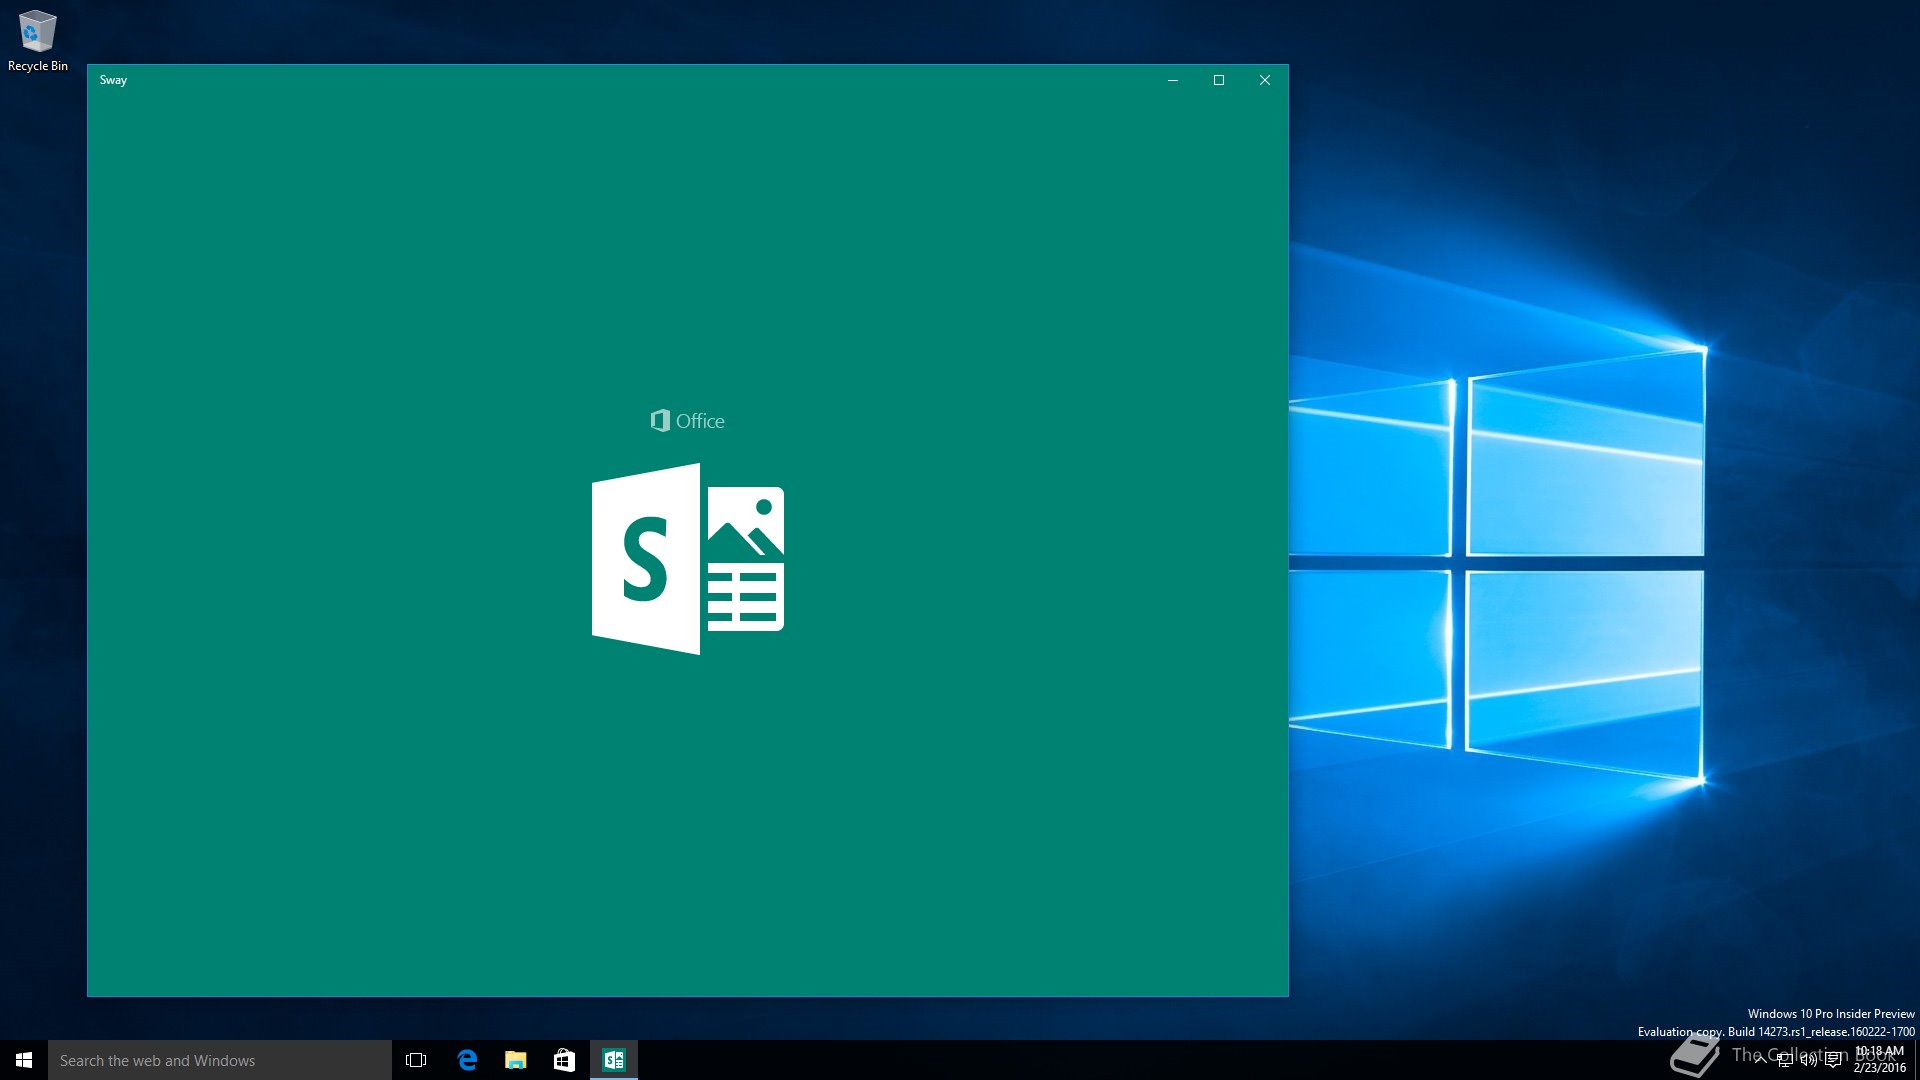1920x1080 pixels.
Task: Open the Windows Start menu
Action: tap(24, 1060)
